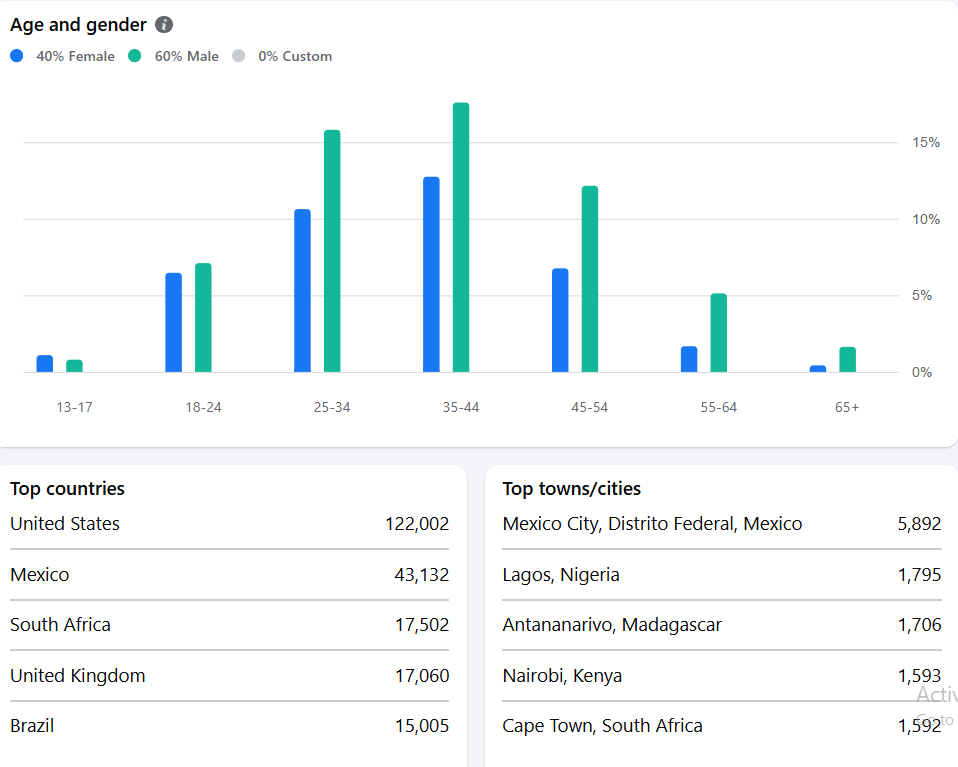This screenshot has height=767, width=958.
Task: Click the 65+ age group label
Action: (x=847, y=407)
